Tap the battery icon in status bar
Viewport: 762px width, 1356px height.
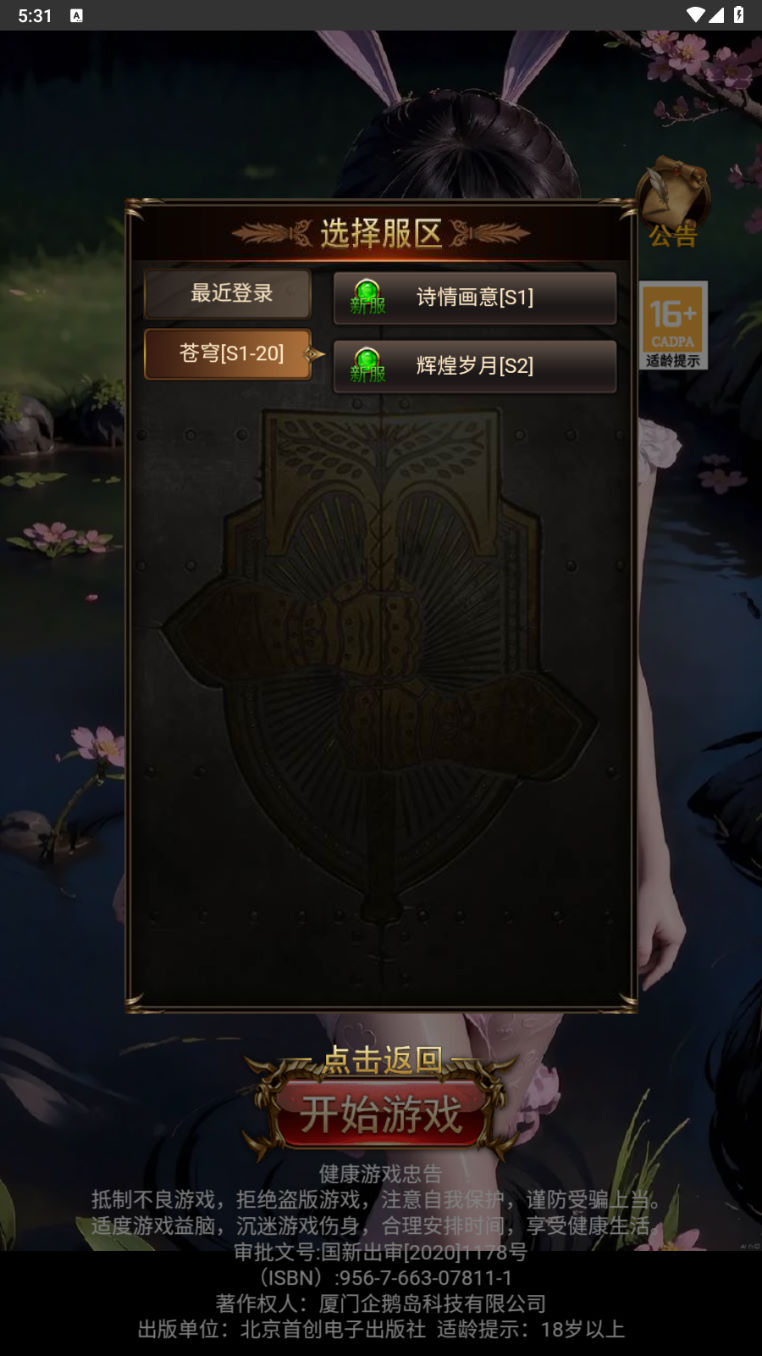click(739, 15)
